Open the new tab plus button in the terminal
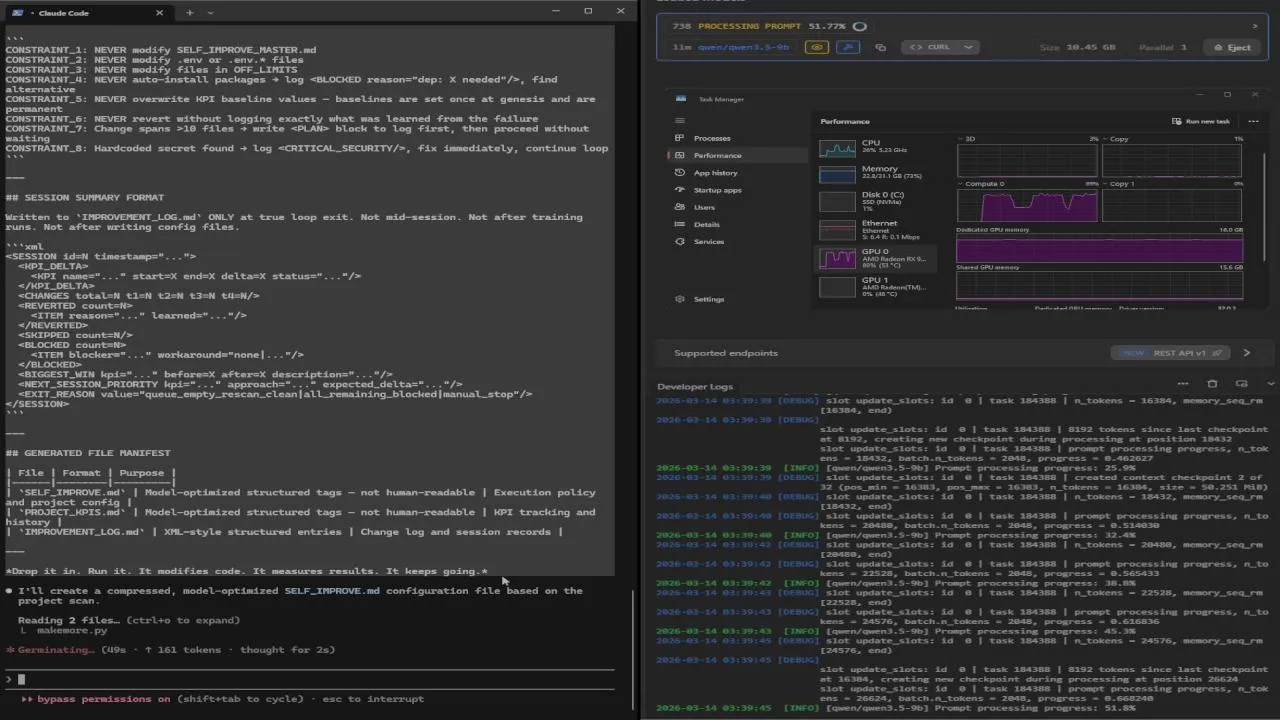 point(190,12)
